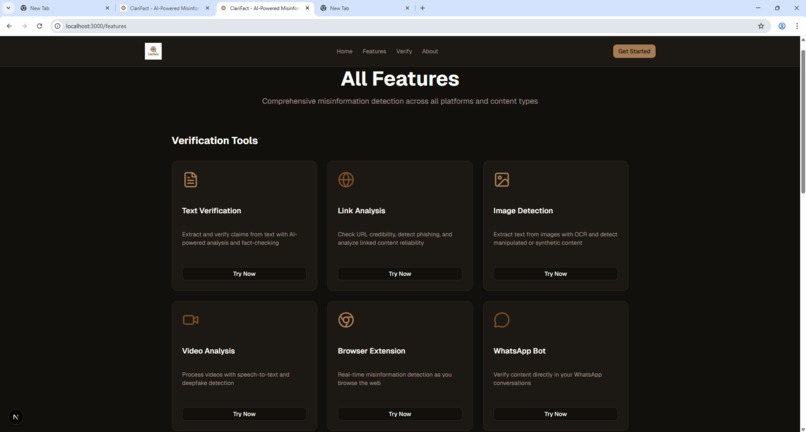Click Try Now under Image Detection
Image resolution: width=806 pixels, height=432 pixels.
(556, 274)
